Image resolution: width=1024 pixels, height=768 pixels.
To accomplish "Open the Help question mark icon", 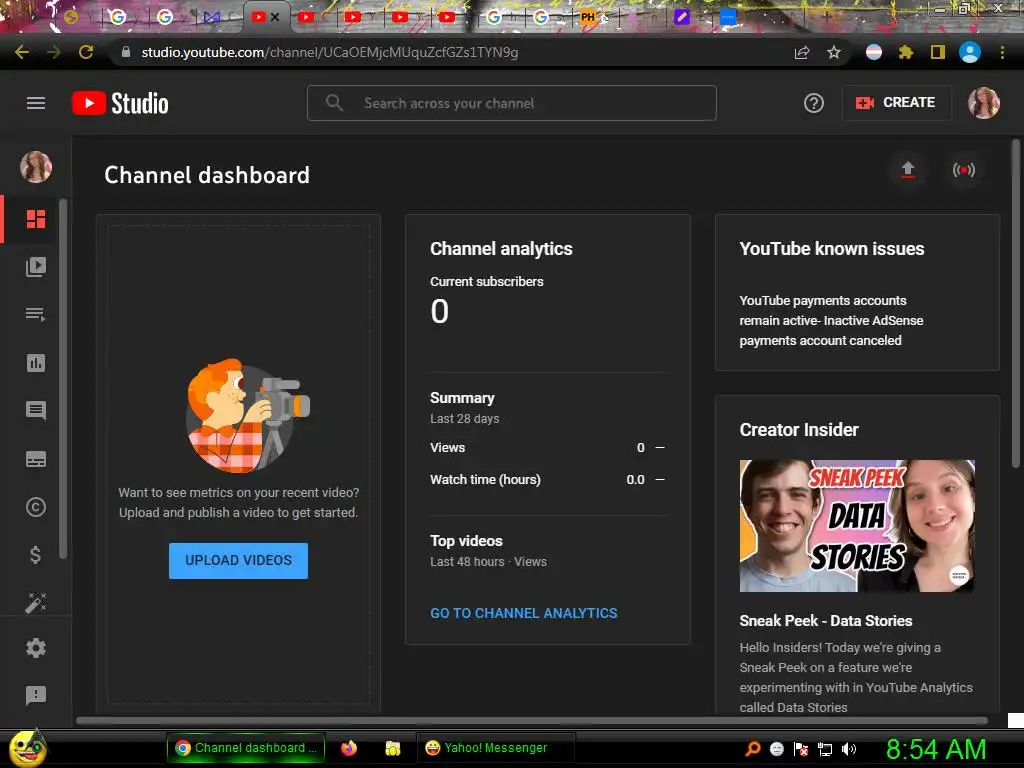I will click(x=814, y=103).
